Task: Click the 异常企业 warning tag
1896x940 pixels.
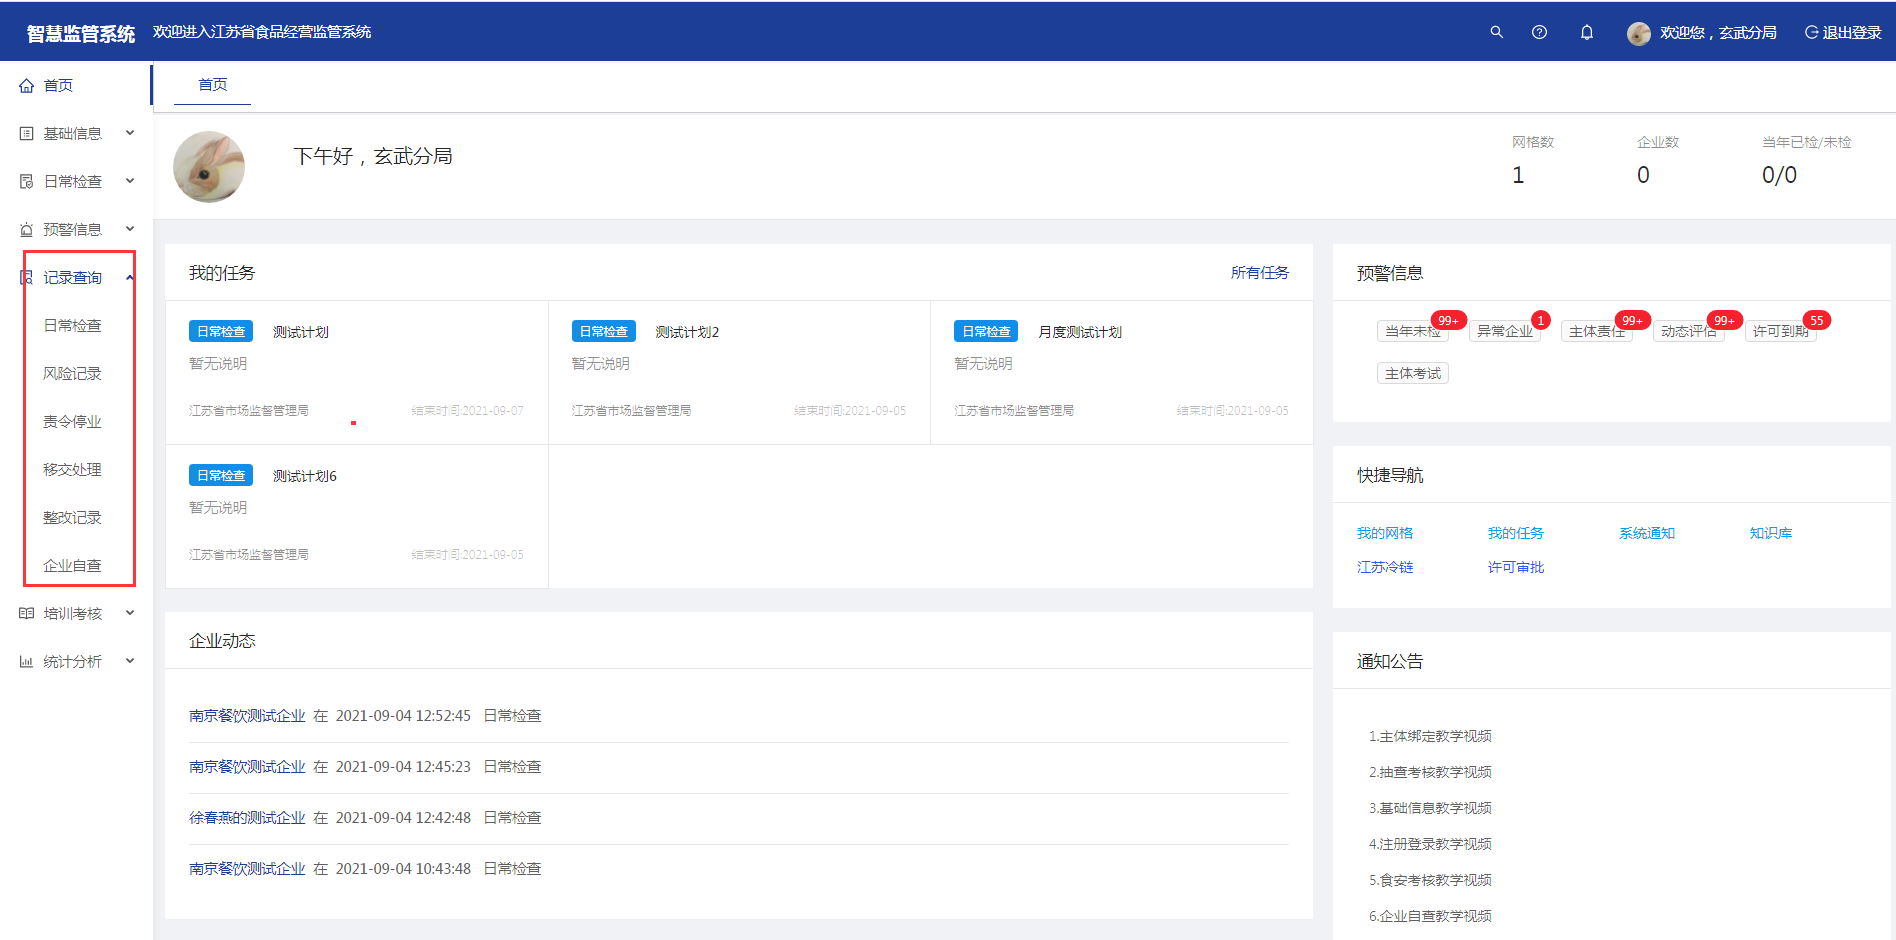Action: coord(1504,331)
